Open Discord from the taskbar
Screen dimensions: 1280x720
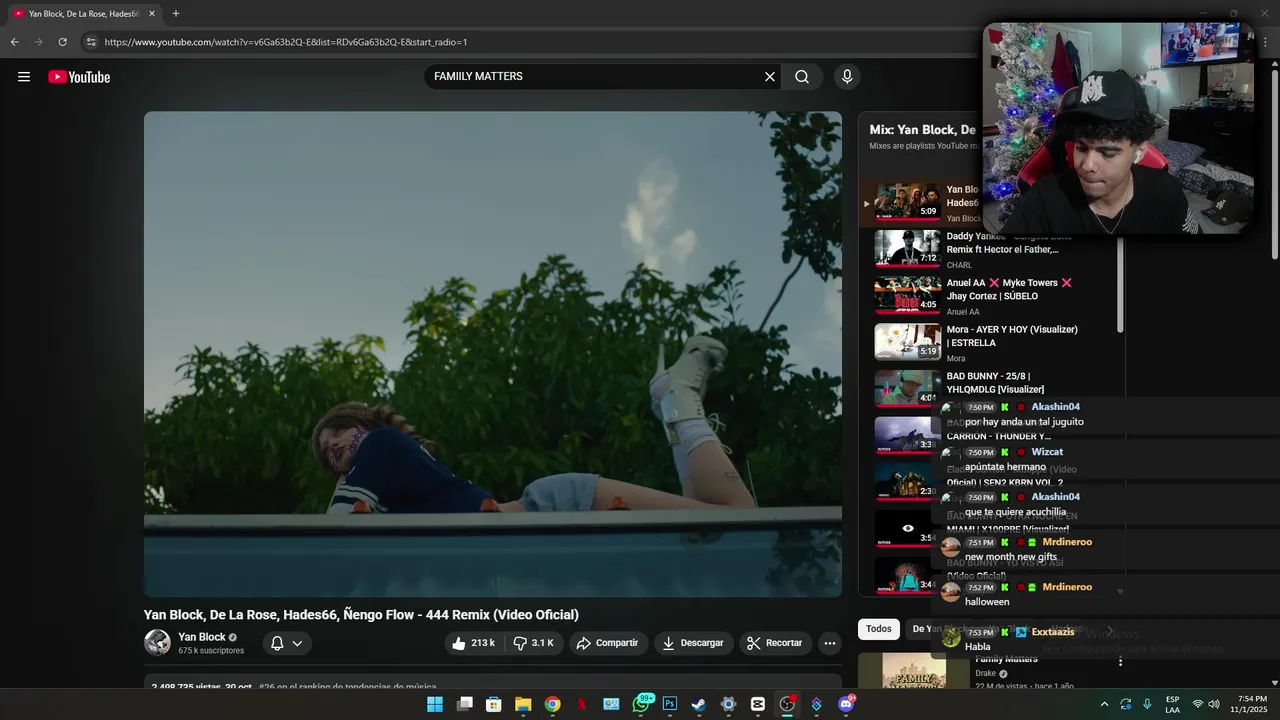click(x=847, y=704)
